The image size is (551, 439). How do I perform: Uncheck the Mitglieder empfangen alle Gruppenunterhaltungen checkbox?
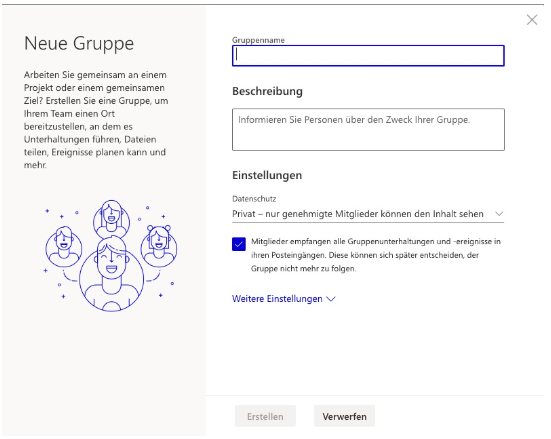[239, 244]
